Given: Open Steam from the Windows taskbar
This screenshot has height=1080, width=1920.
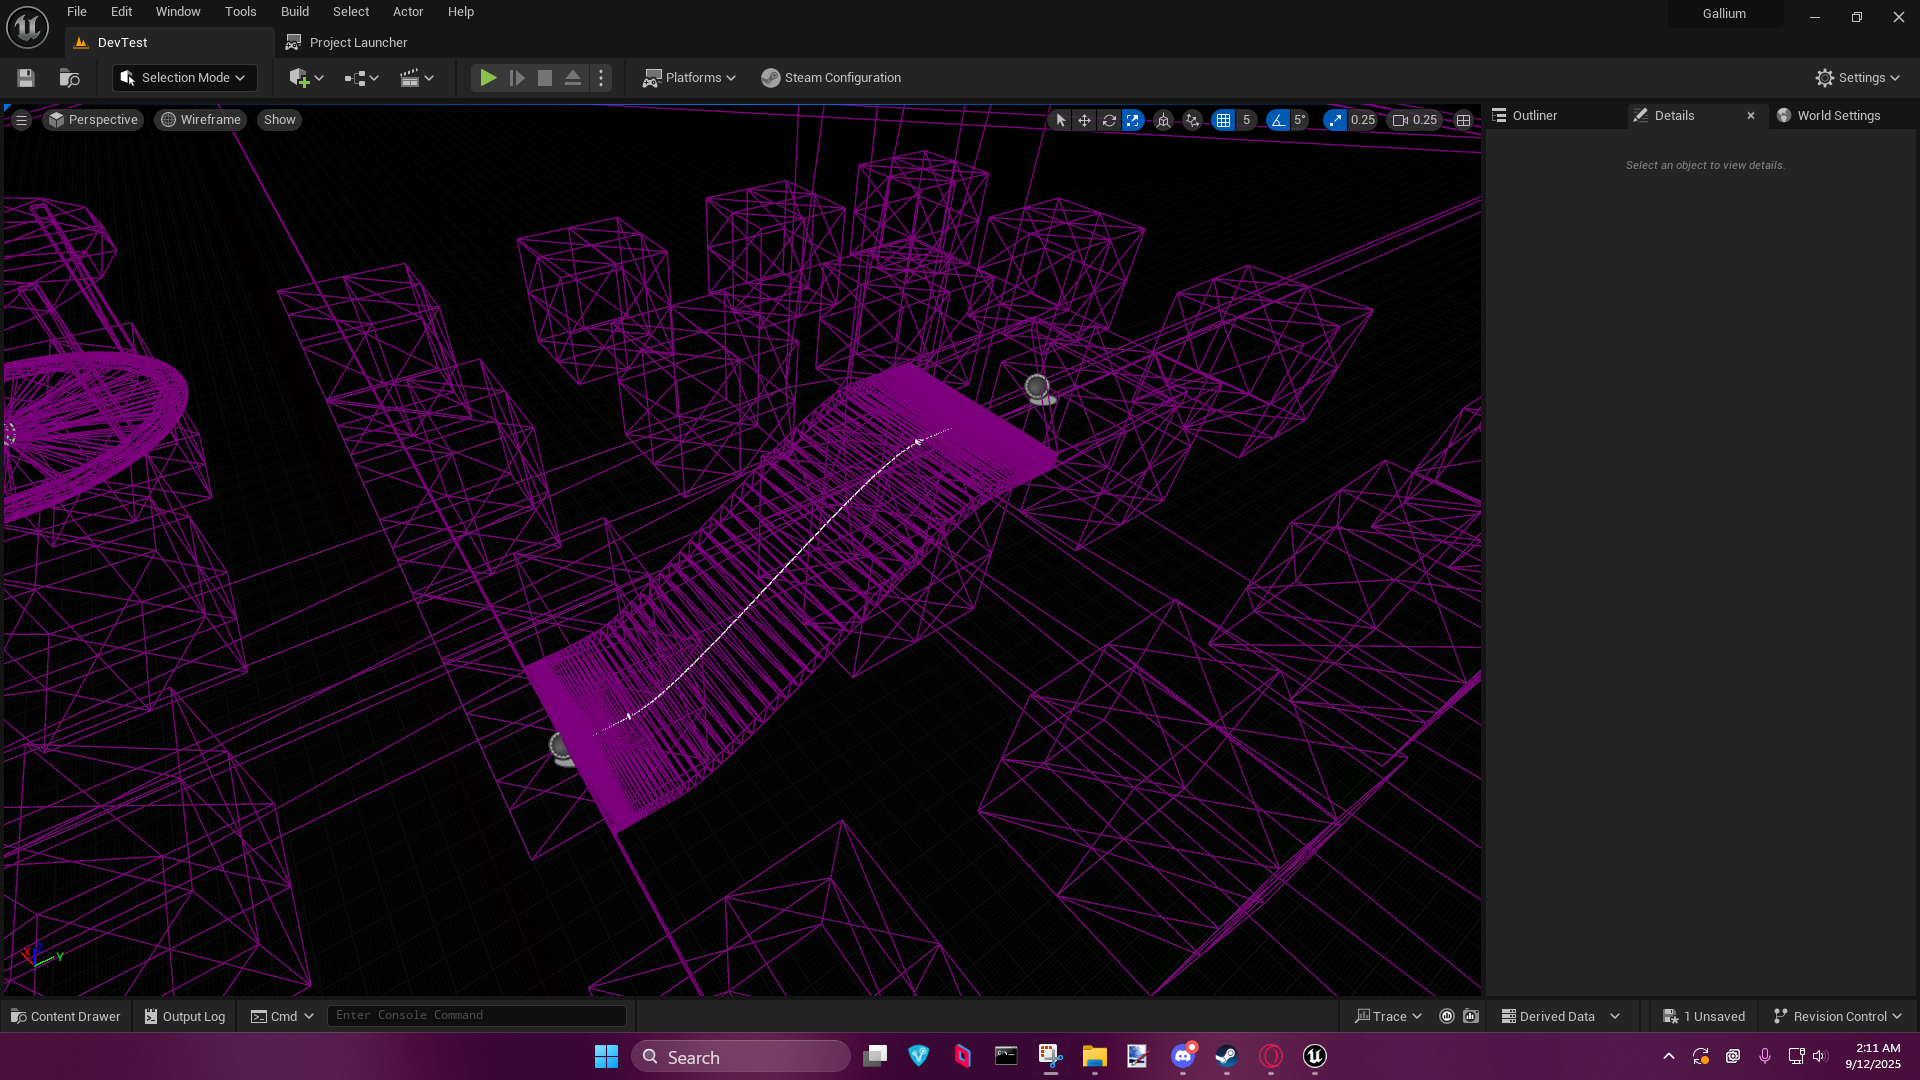Looking at the screenshot, I should [x=1226, y=1056].
